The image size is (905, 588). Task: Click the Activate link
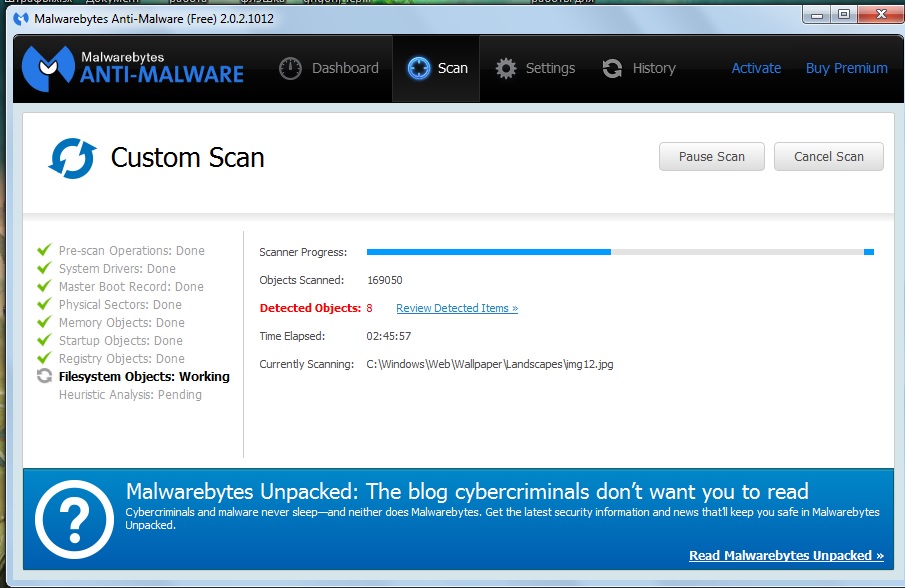[x=756, y=68]
